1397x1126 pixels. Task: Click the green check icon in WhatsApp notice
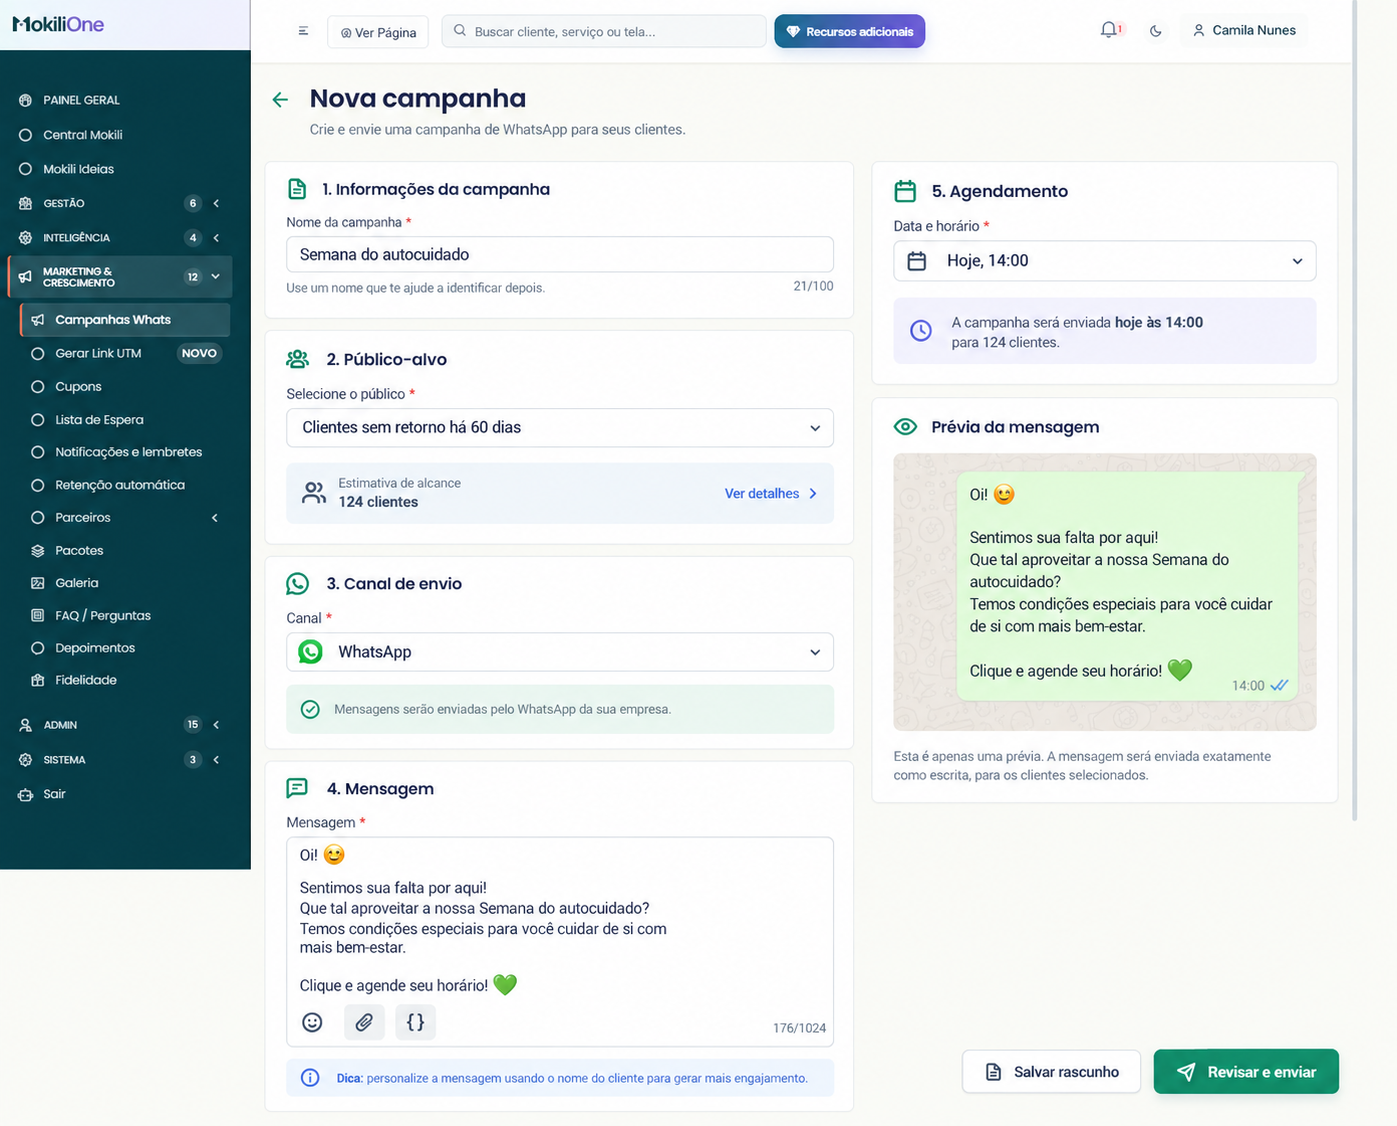click(311, 709)
